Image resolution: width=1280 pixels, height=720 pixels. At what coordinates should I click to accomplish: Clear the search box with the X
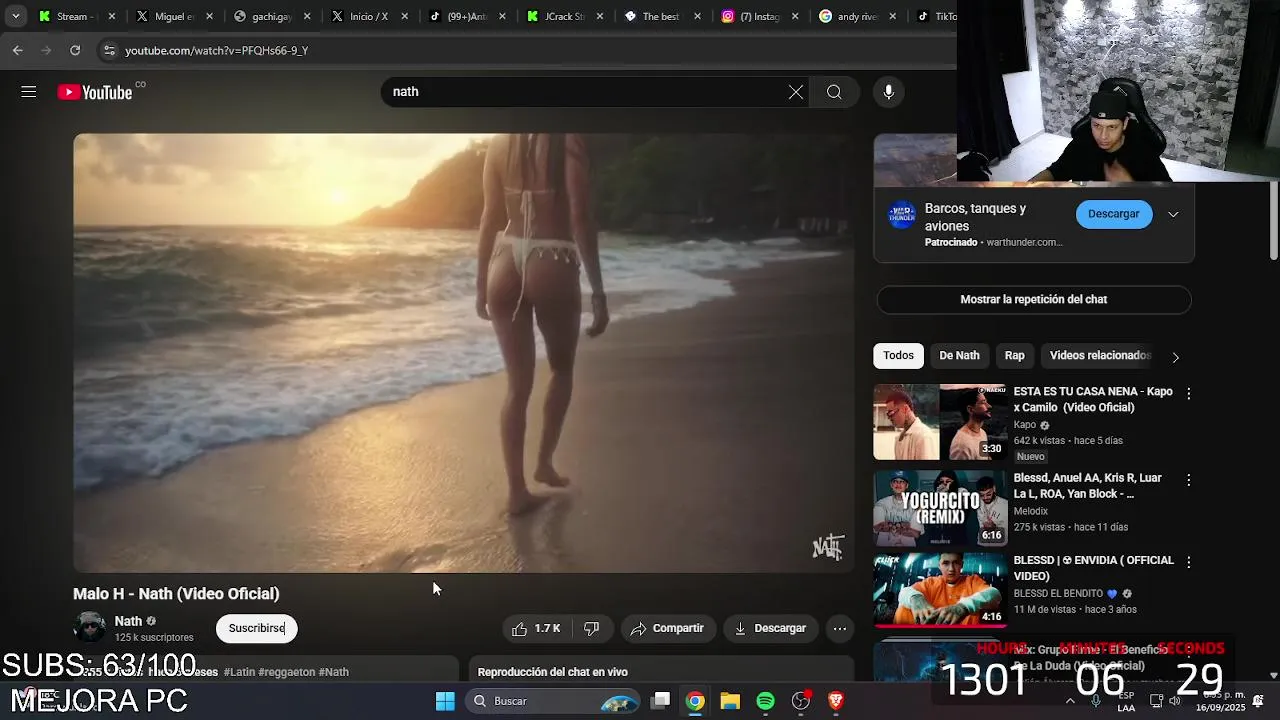click(x=795, y=92)
